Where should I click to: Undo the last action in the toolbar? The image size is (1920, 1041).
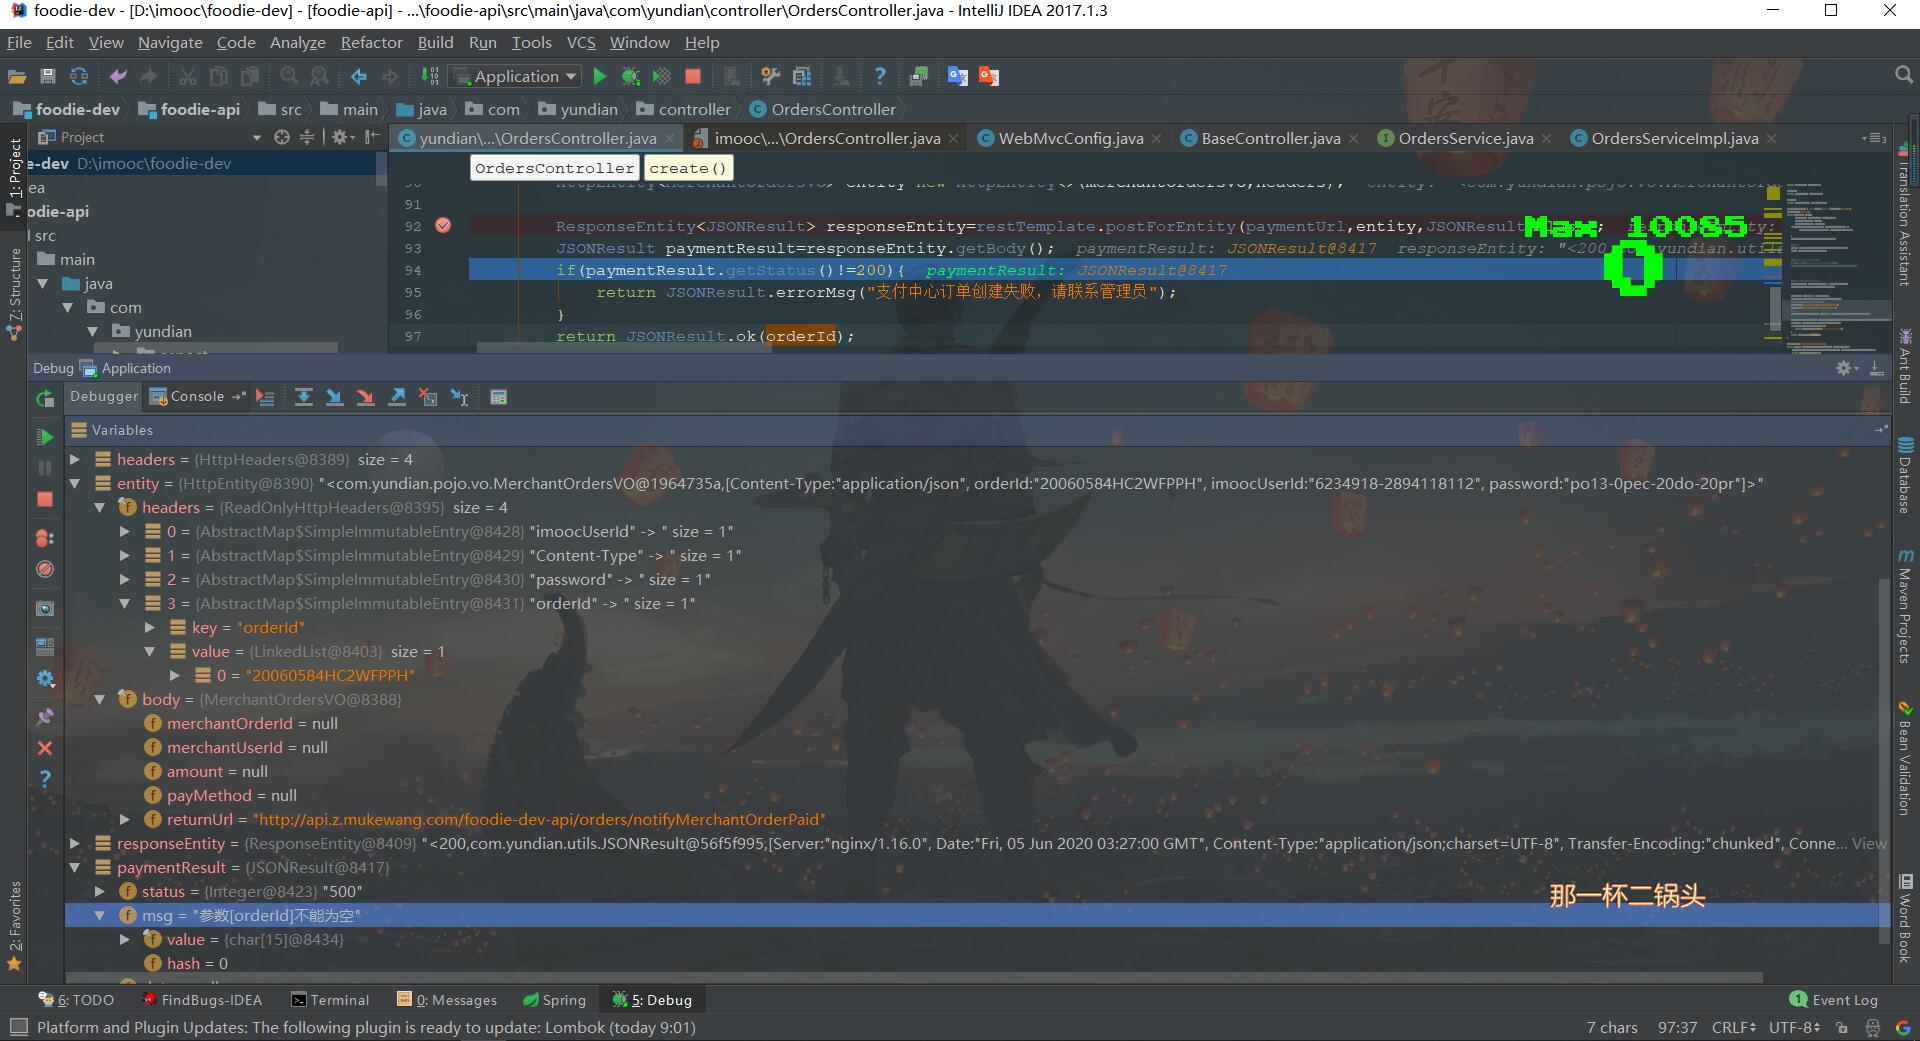click(x=118, y=76)
